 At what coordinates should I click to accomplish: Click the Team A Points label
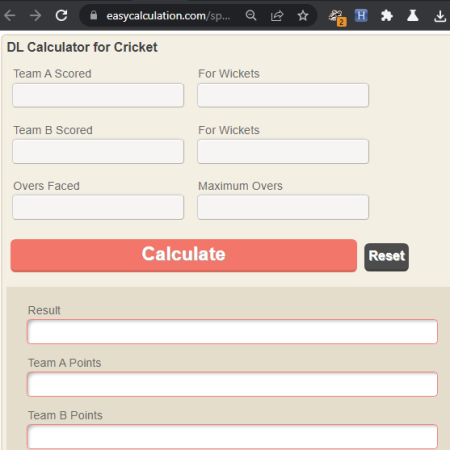pos(64,363)
